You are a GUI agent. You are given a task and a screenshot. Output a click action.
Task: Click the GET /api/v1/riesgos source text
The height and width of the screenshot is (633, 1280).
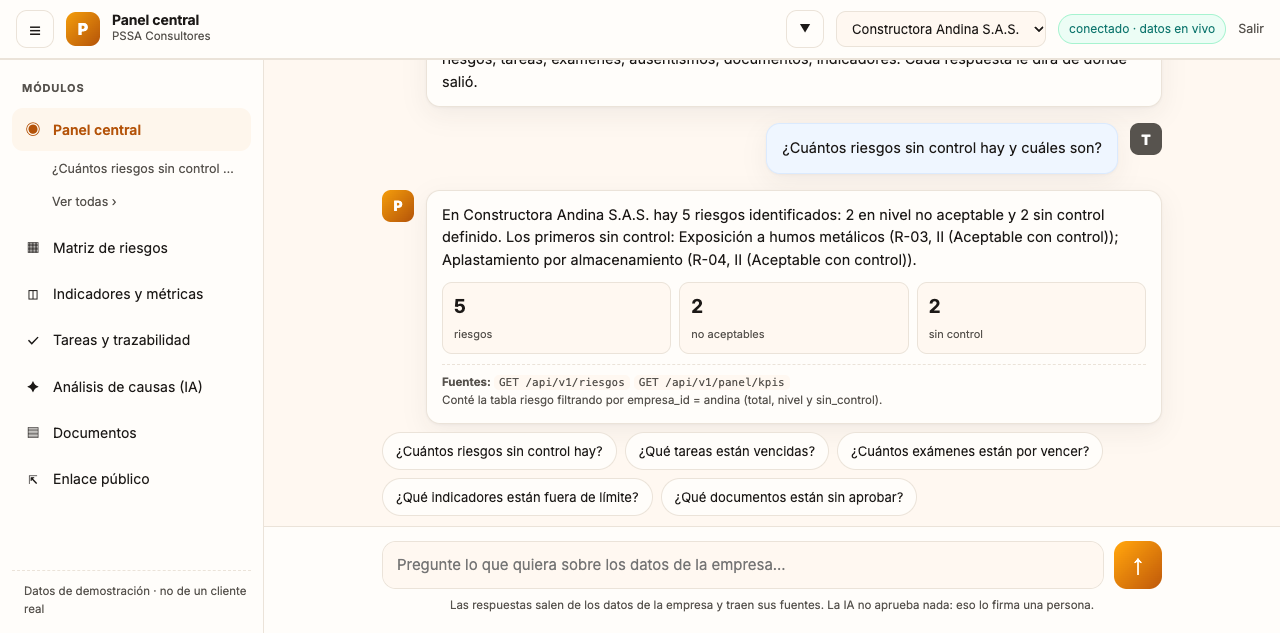point(562,382)
